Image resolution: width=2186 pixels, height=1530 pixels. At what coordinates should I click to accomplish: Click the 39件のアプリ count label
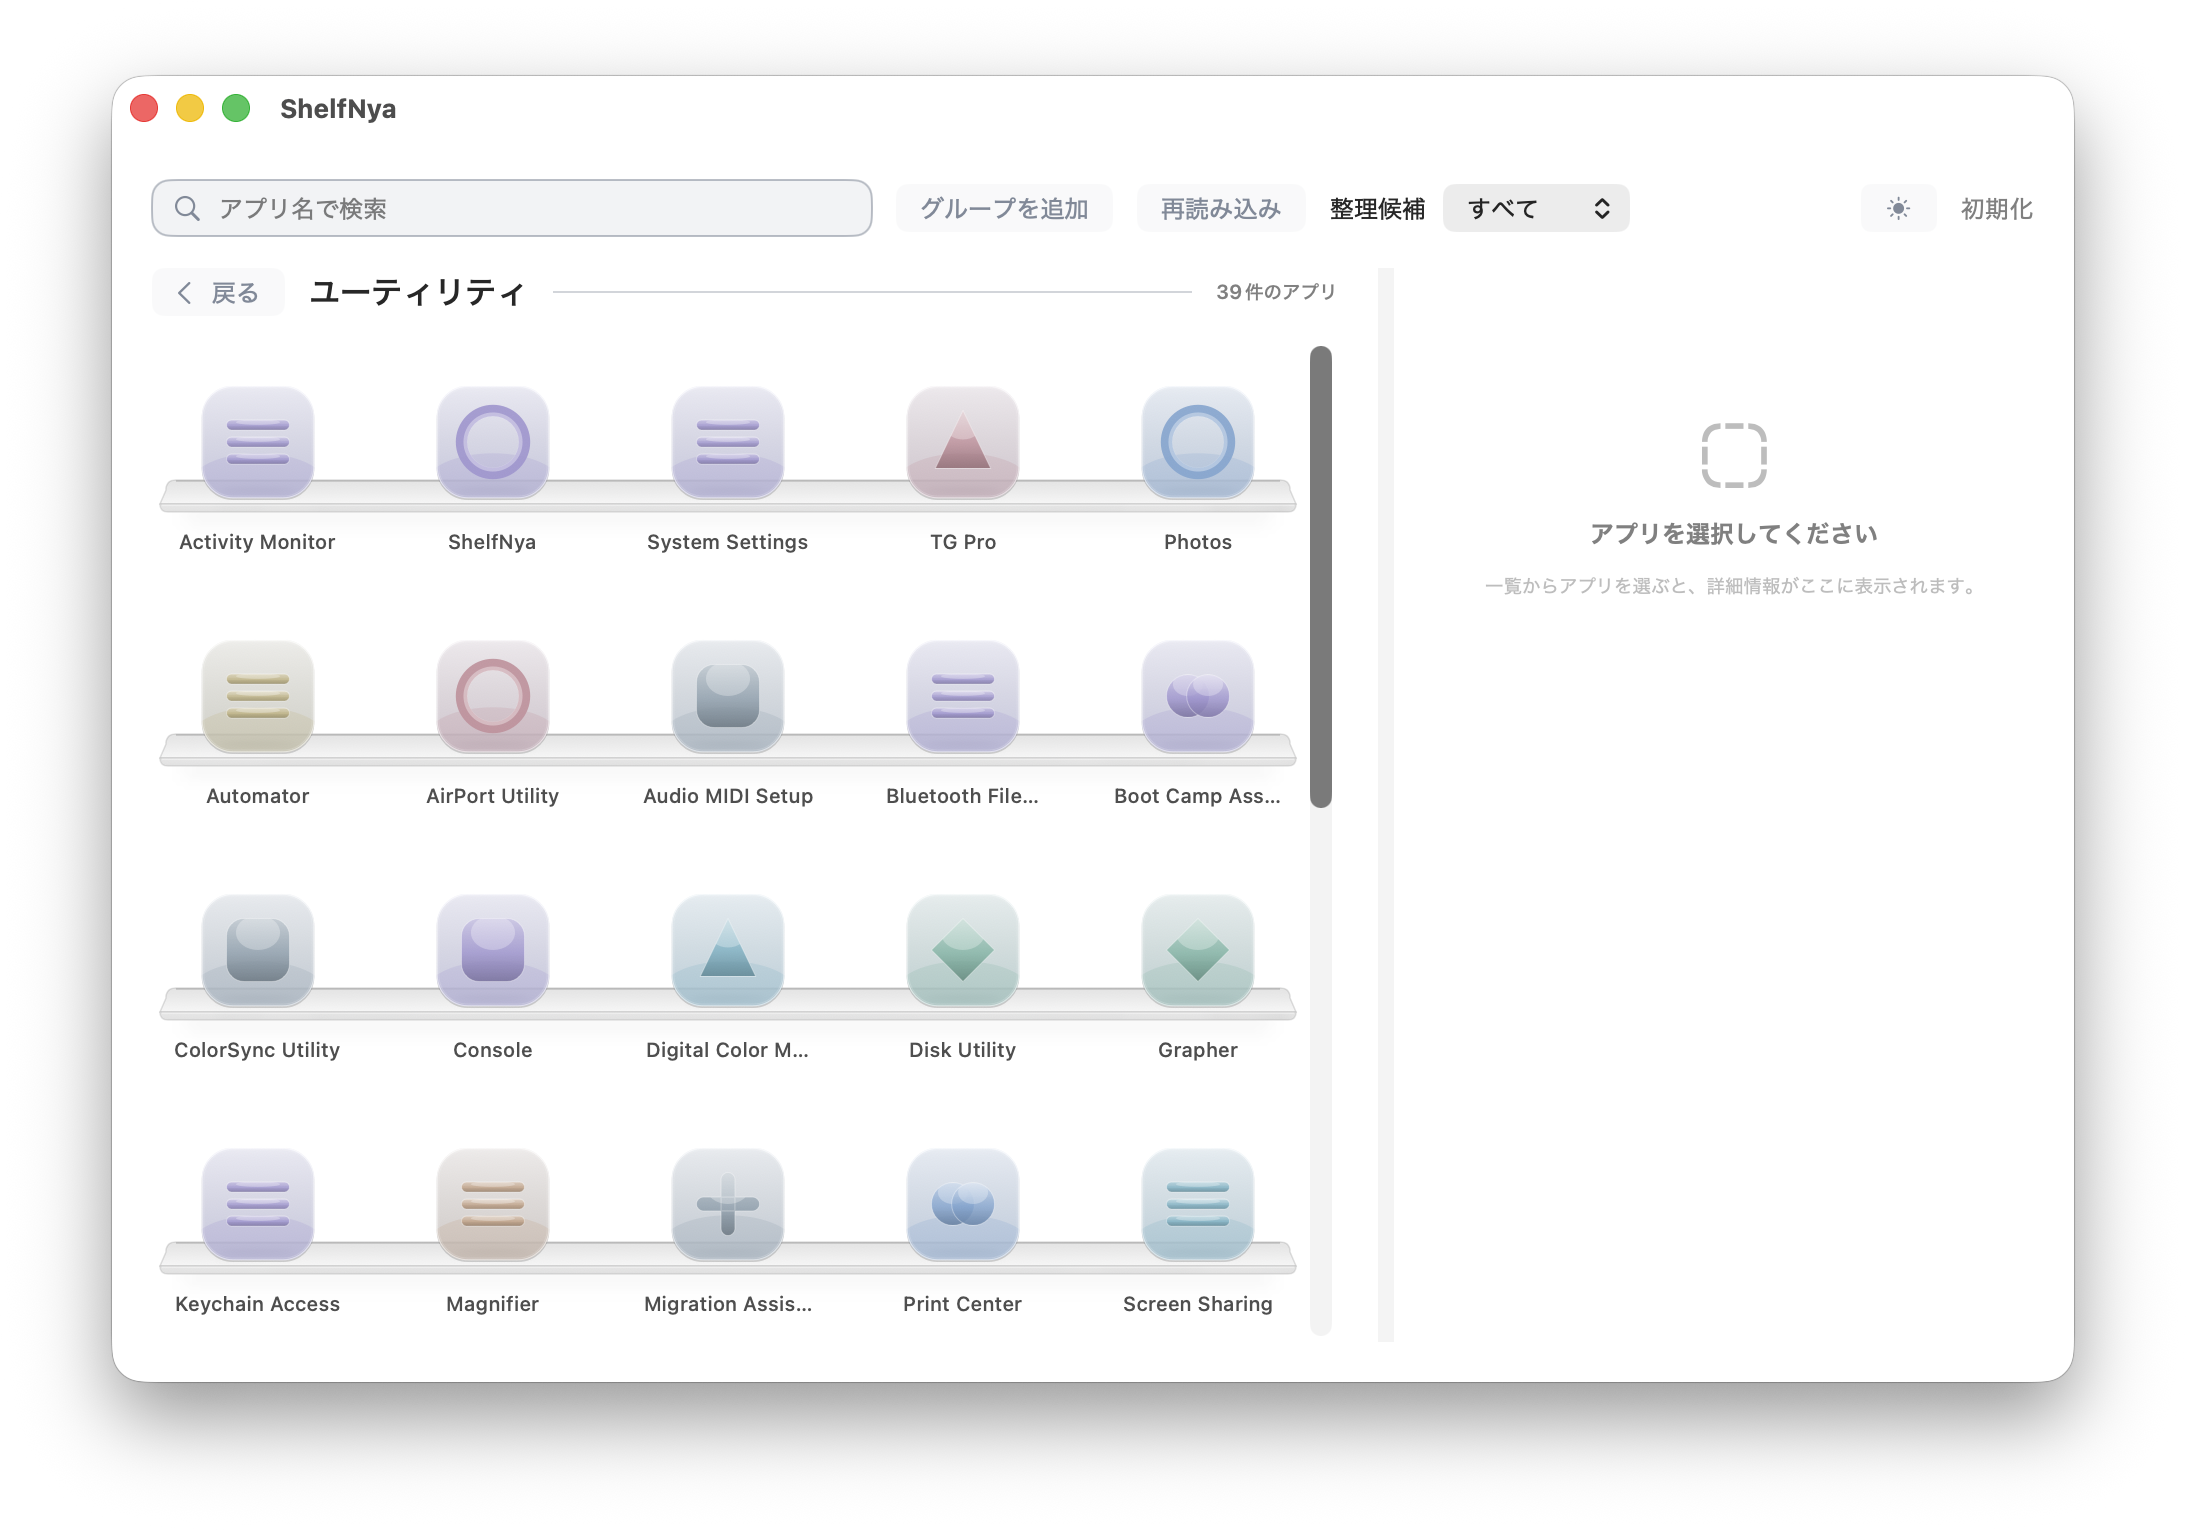pos(1275,291)
